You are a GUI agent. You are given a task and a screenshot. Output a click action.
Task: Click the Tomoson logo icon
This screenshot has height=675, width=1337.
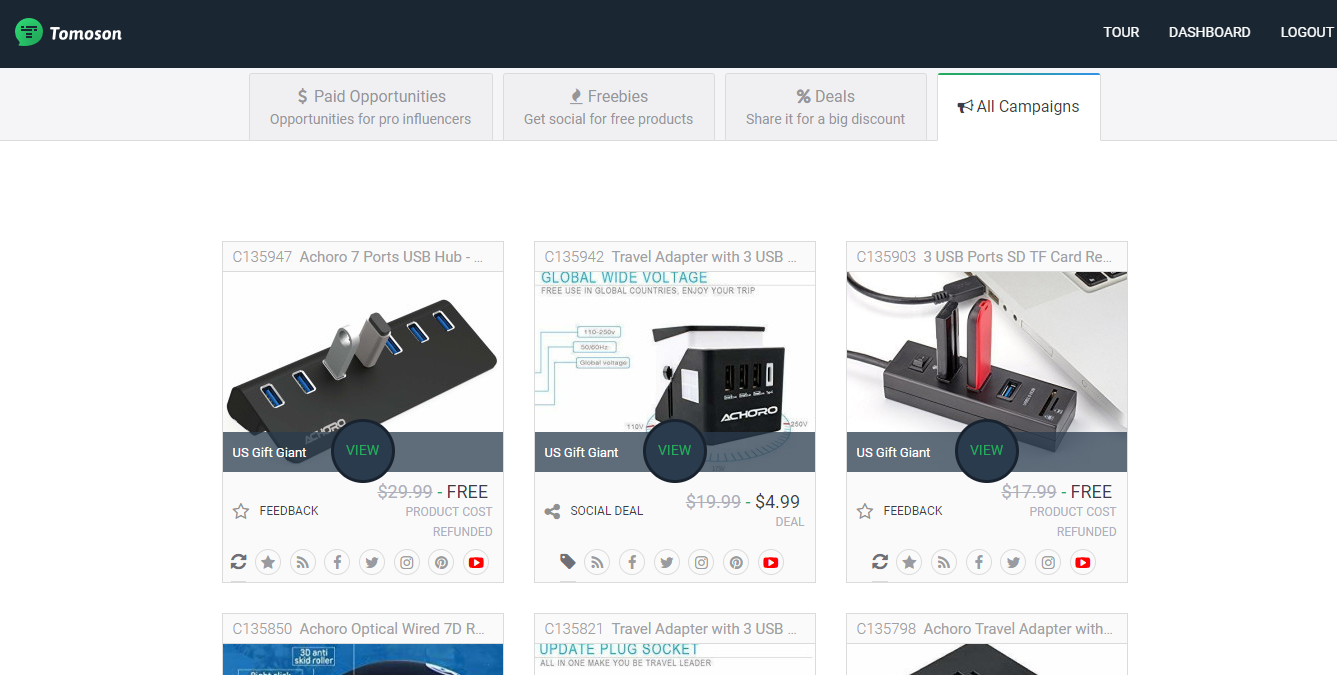pyautogui.click(x=29, y=32)
